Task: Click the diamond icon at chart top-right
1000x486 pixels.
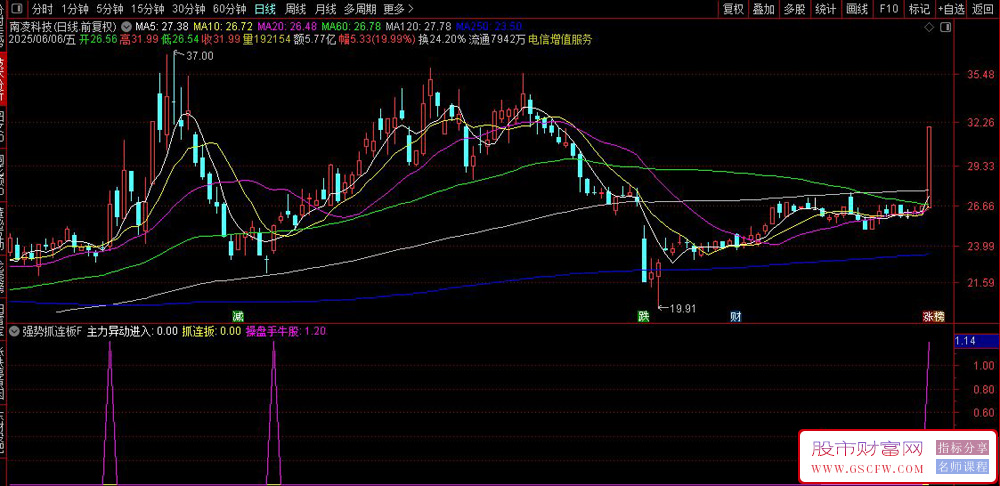Action: [x=929, y=27]
